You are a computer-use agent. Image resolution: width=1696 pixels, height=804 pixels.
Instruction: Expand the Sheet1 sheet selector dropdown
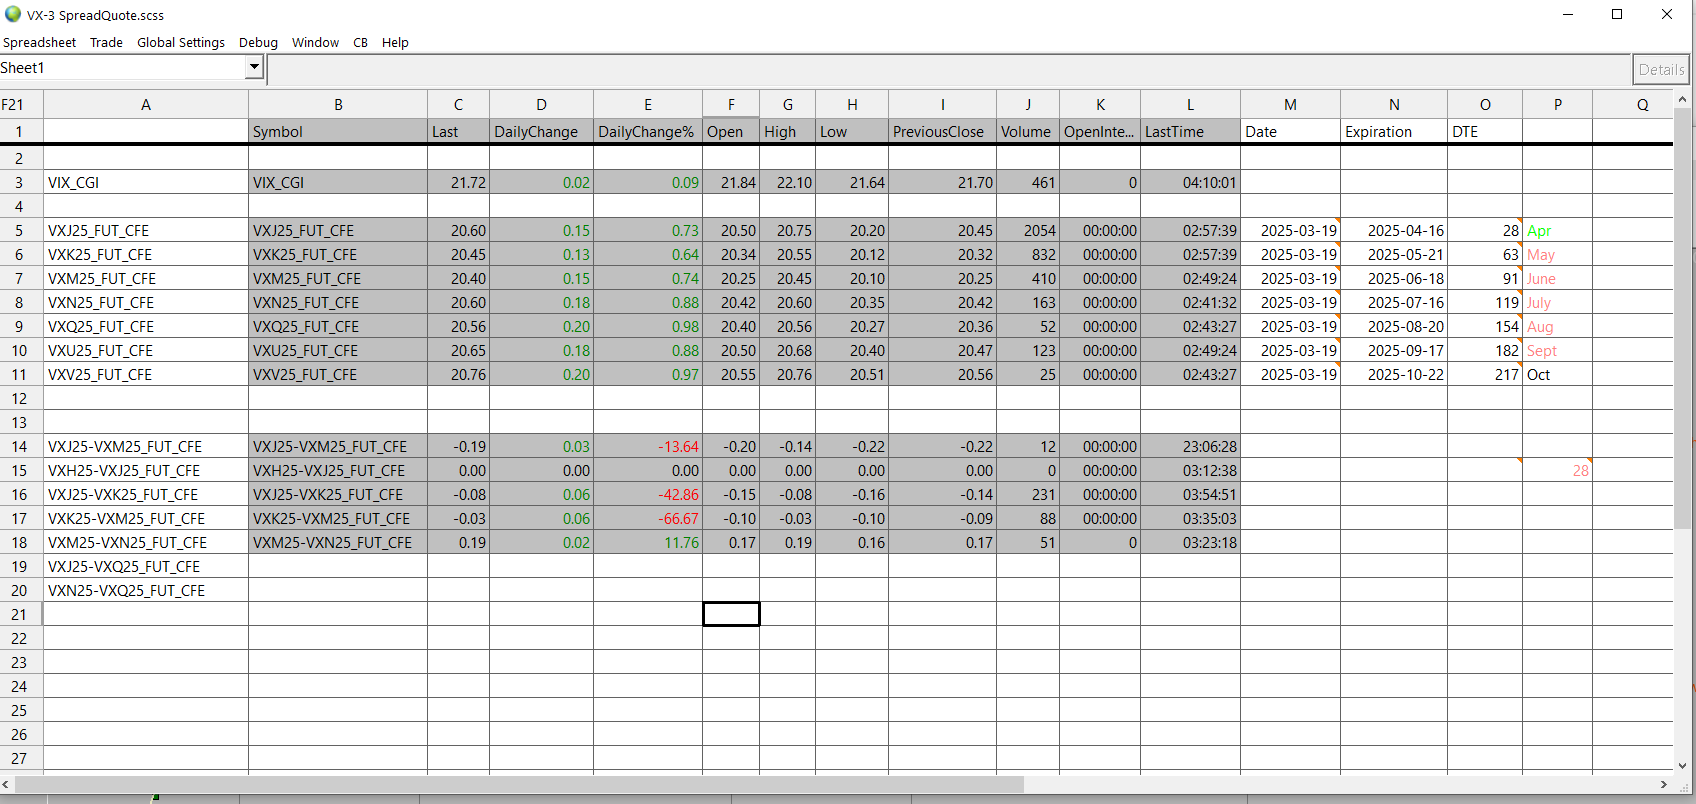pyautogui.click(x=254, y=67)
